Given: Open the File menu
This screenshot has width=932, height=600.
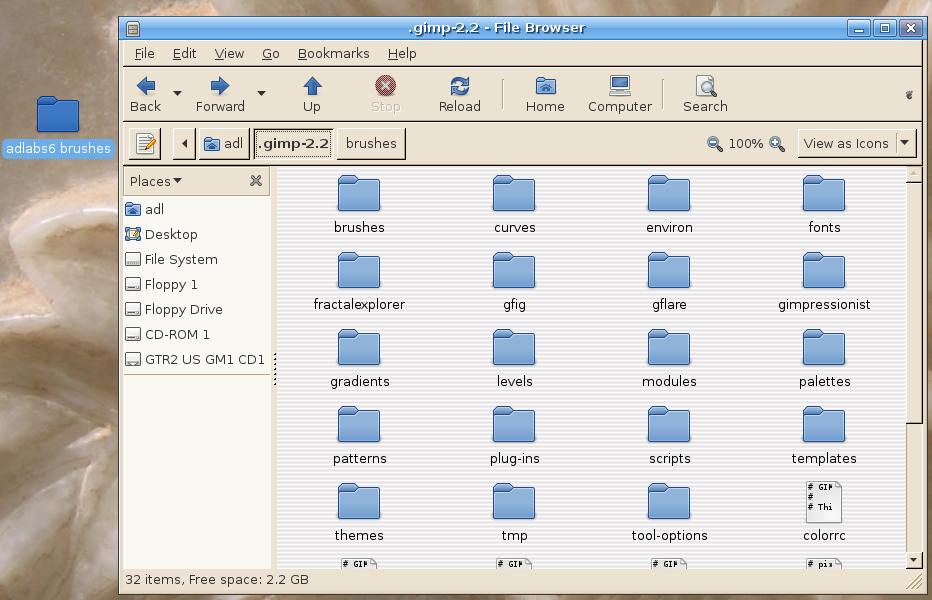Looking at the screenshot, I should (144, 54).
